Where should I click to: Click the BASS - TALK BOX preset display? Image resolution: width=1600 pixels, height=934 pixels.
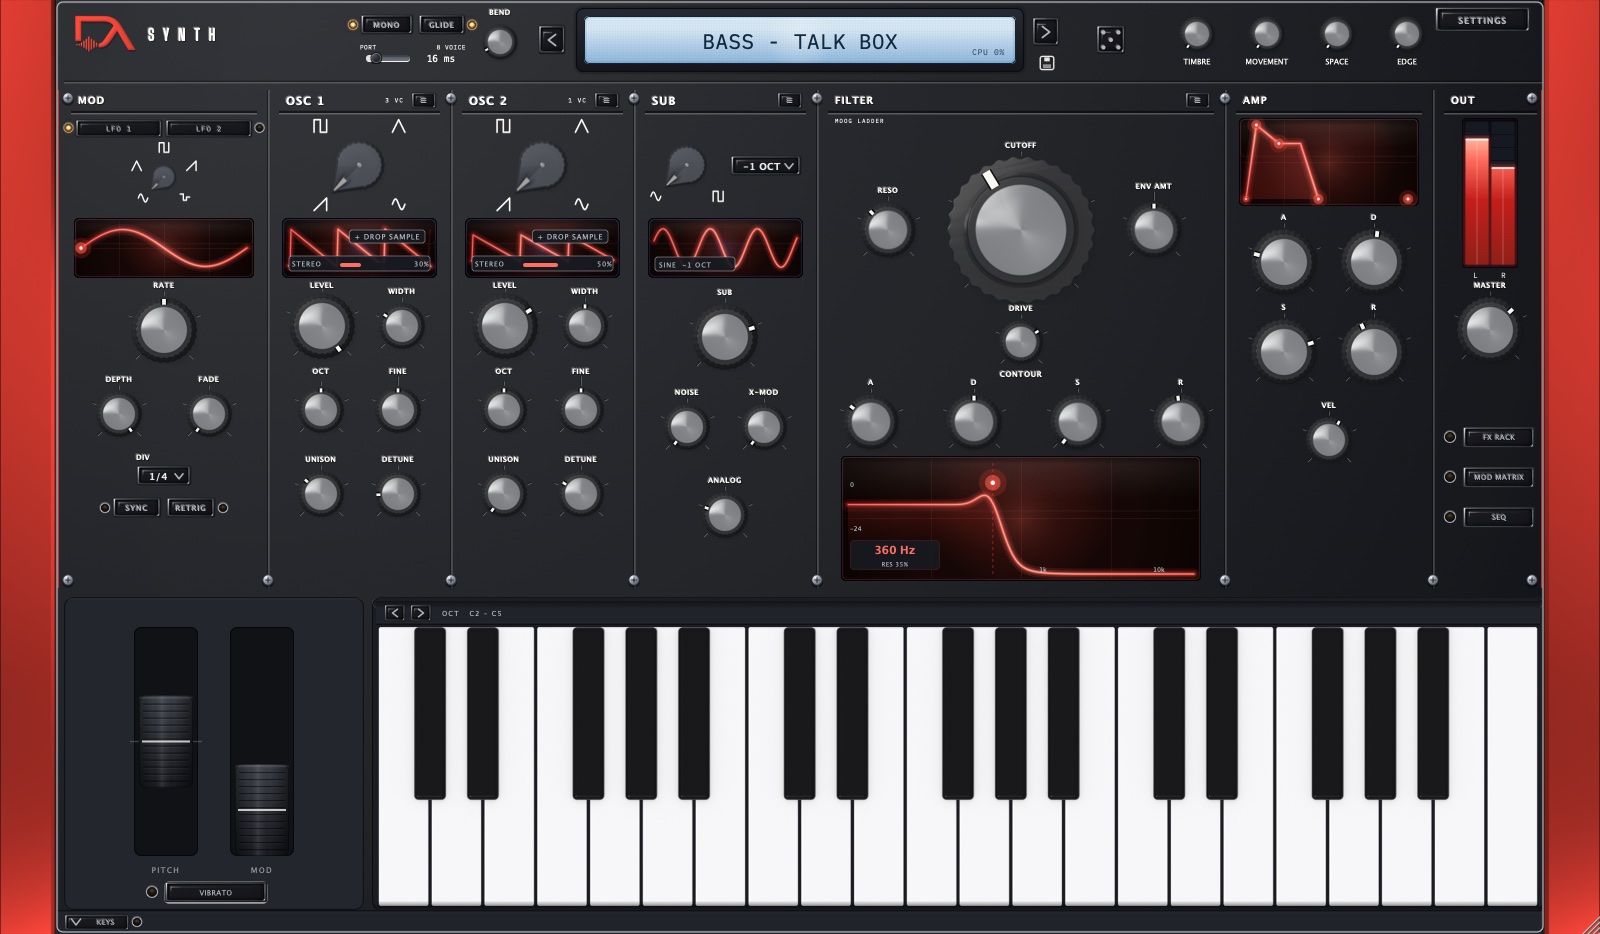click(x=799, y=41)
